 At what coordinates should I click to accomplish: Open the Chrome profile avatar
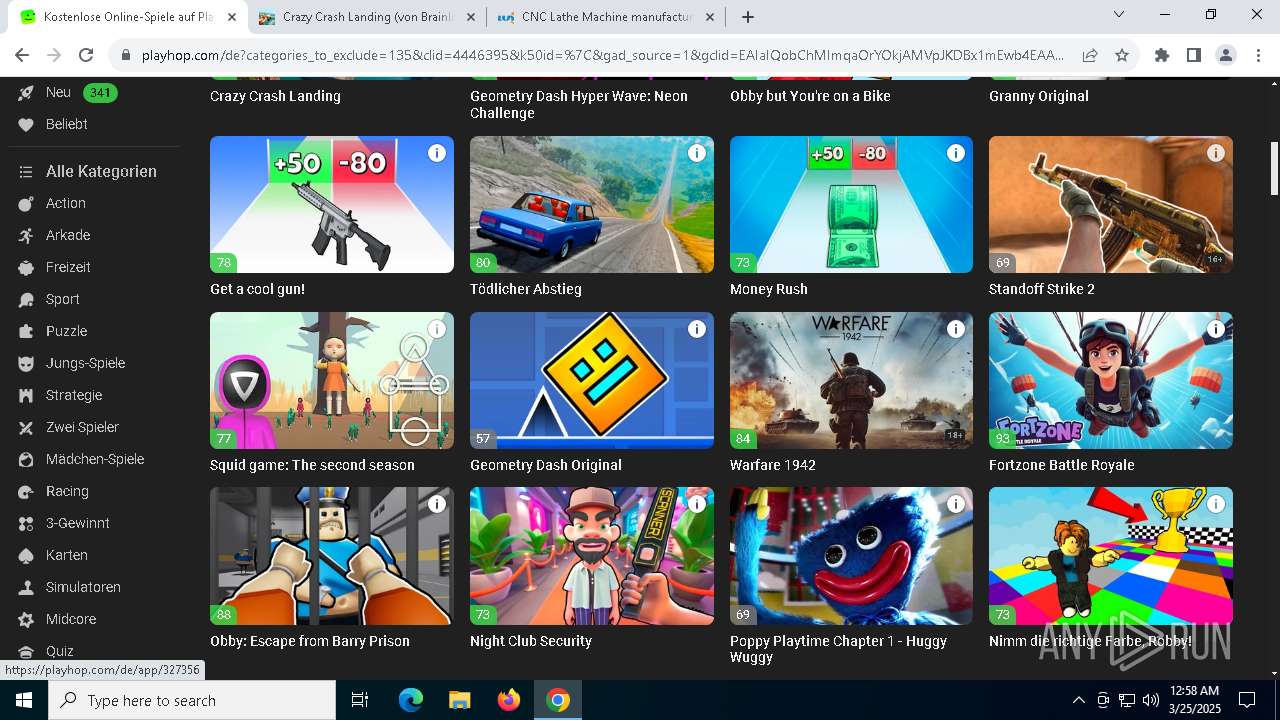coord(1226,55)
